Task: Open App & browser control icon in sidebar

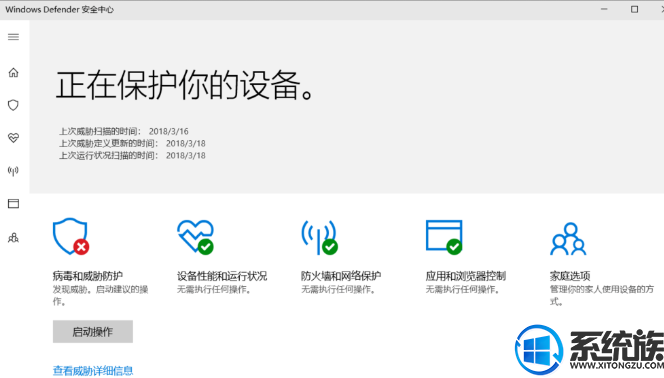Action: 14,204
